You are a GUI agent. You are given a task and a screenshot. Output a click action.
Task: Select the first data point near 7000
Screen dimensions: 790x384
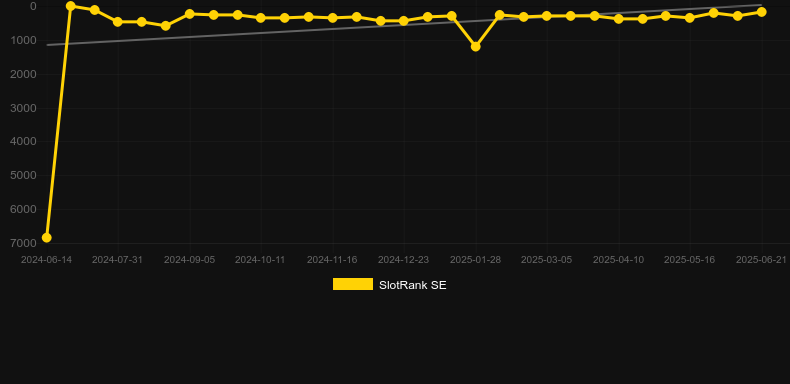[46, 237]
